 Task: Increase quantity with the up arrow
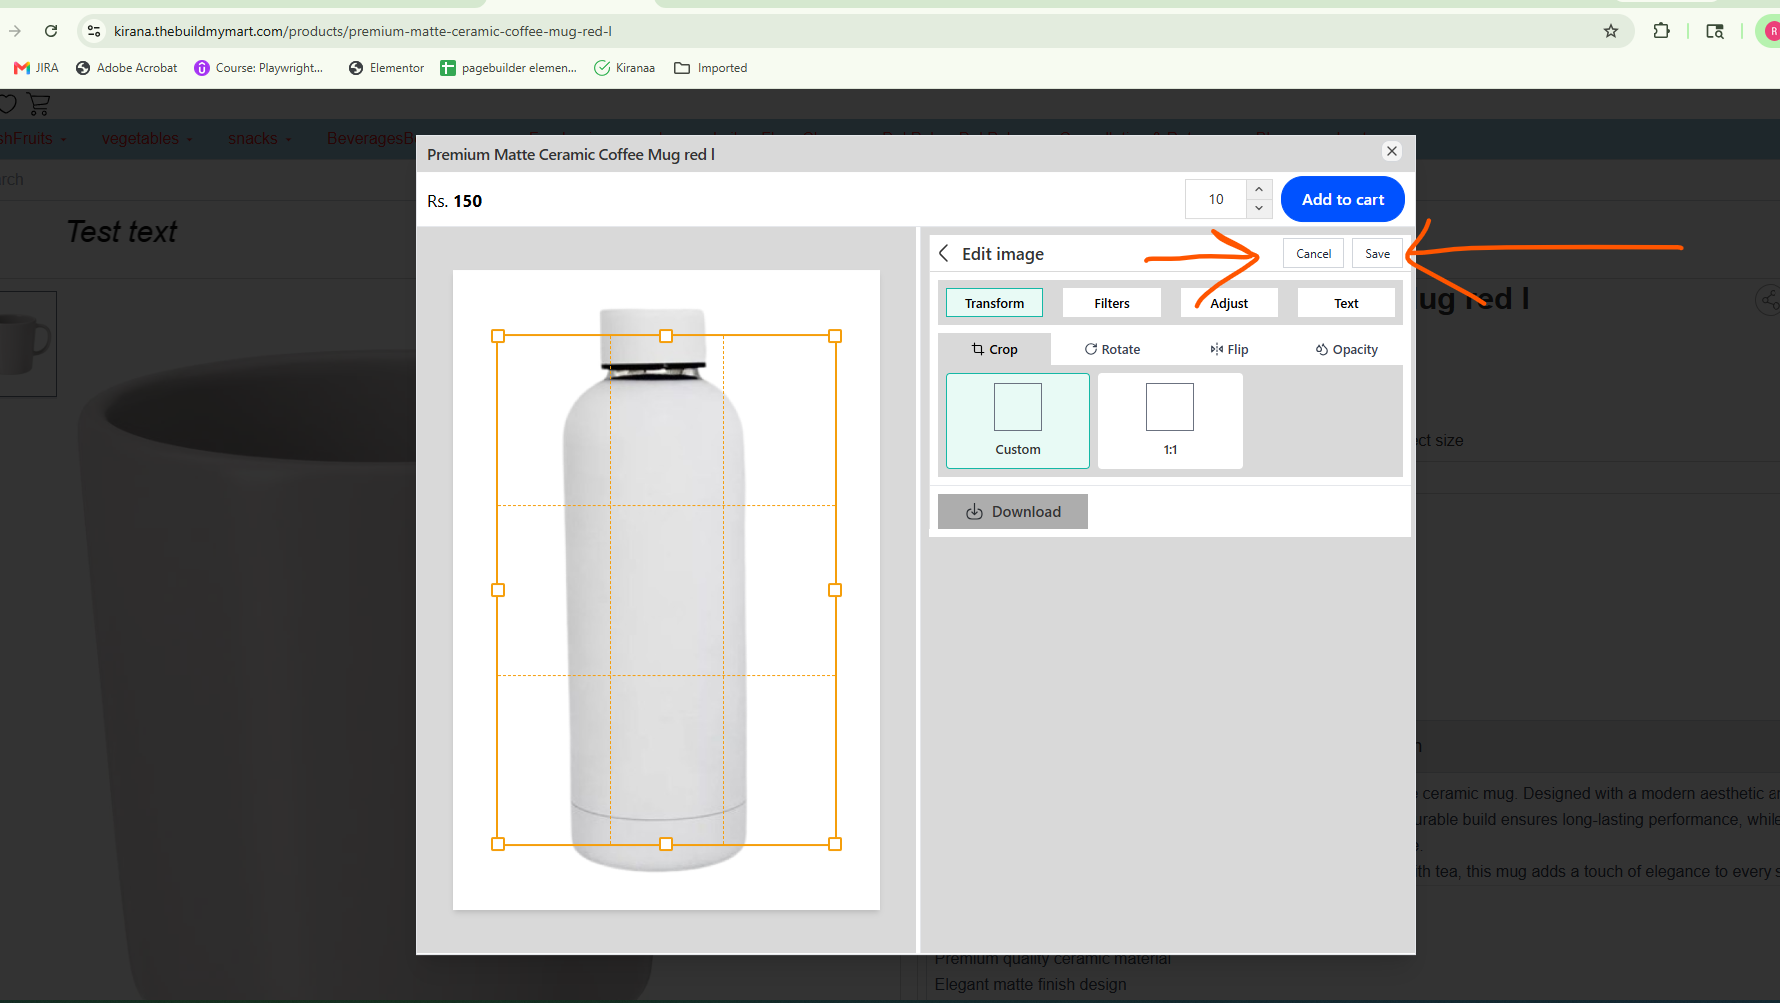tap(1259, 190)
